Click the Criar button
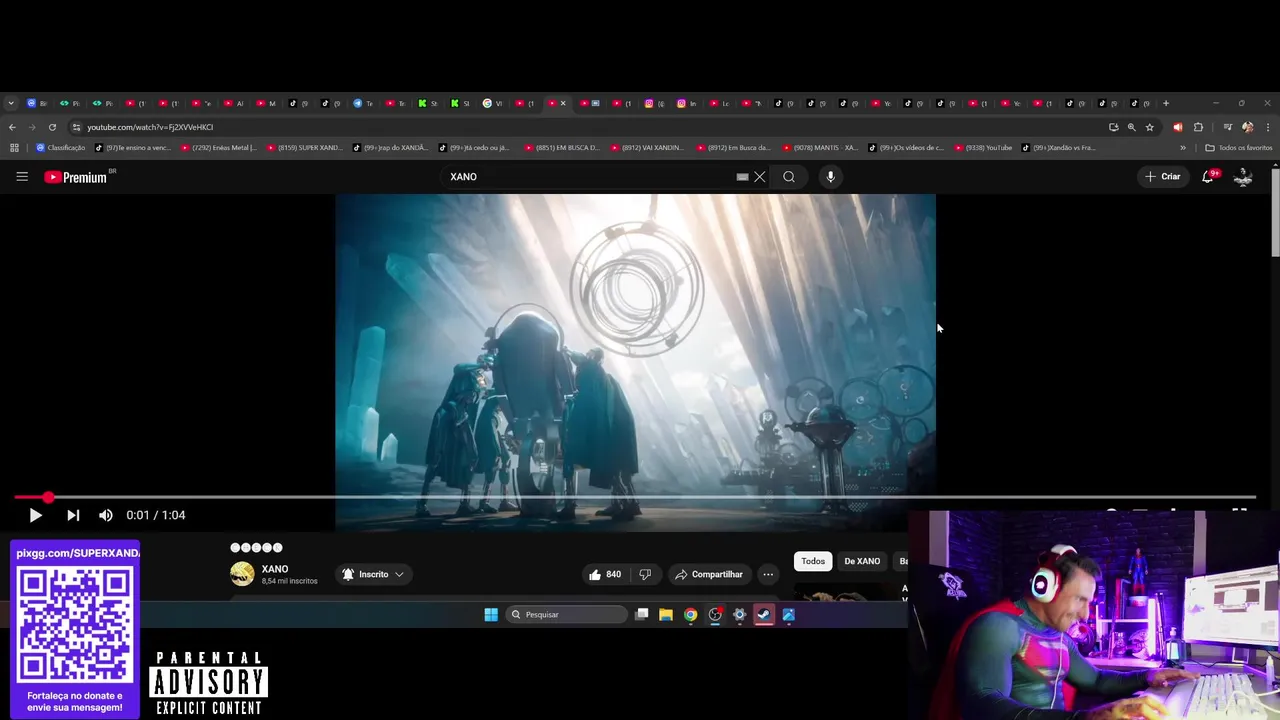This screenshot has width=1280, height=720. coord(1163,177)
